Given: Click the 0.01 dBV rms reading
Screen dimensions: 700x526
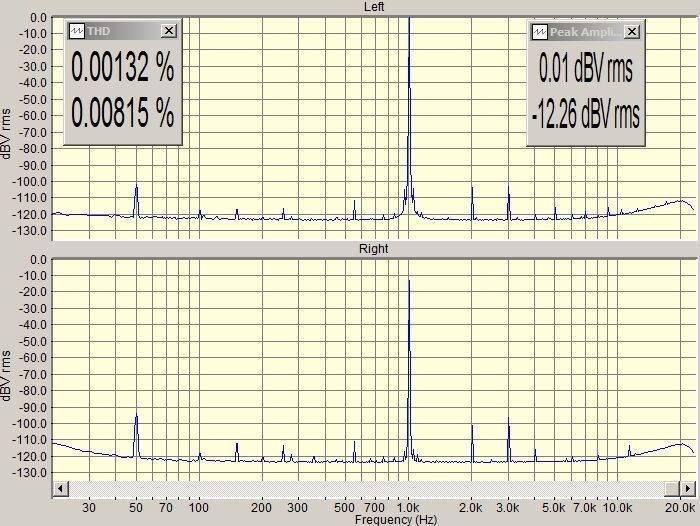Looking at the screenshot, I should 586,68.
